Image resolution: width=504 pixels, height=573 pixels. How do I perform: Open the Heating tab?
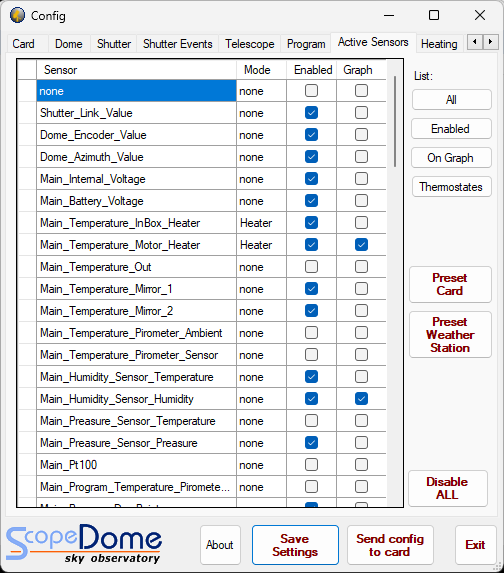(439, 44)
